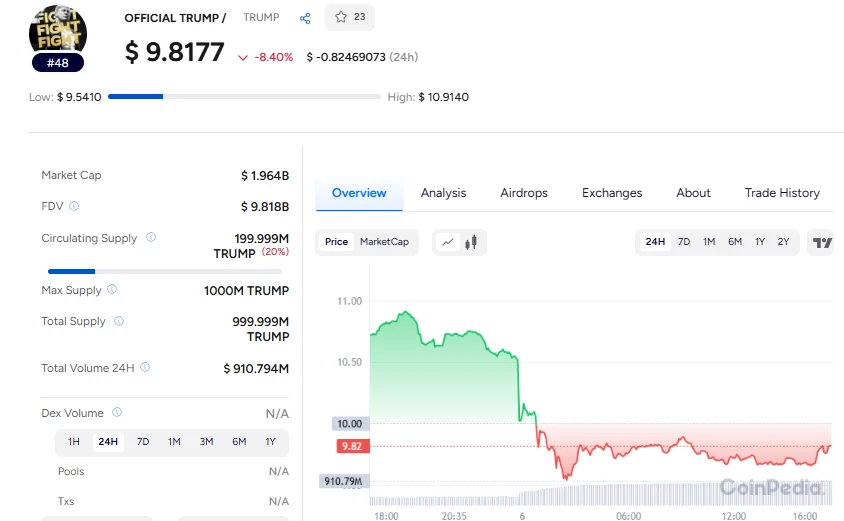
Task: Select Price chart toggle
Action: pyautogui.click(x=336, y=242)
